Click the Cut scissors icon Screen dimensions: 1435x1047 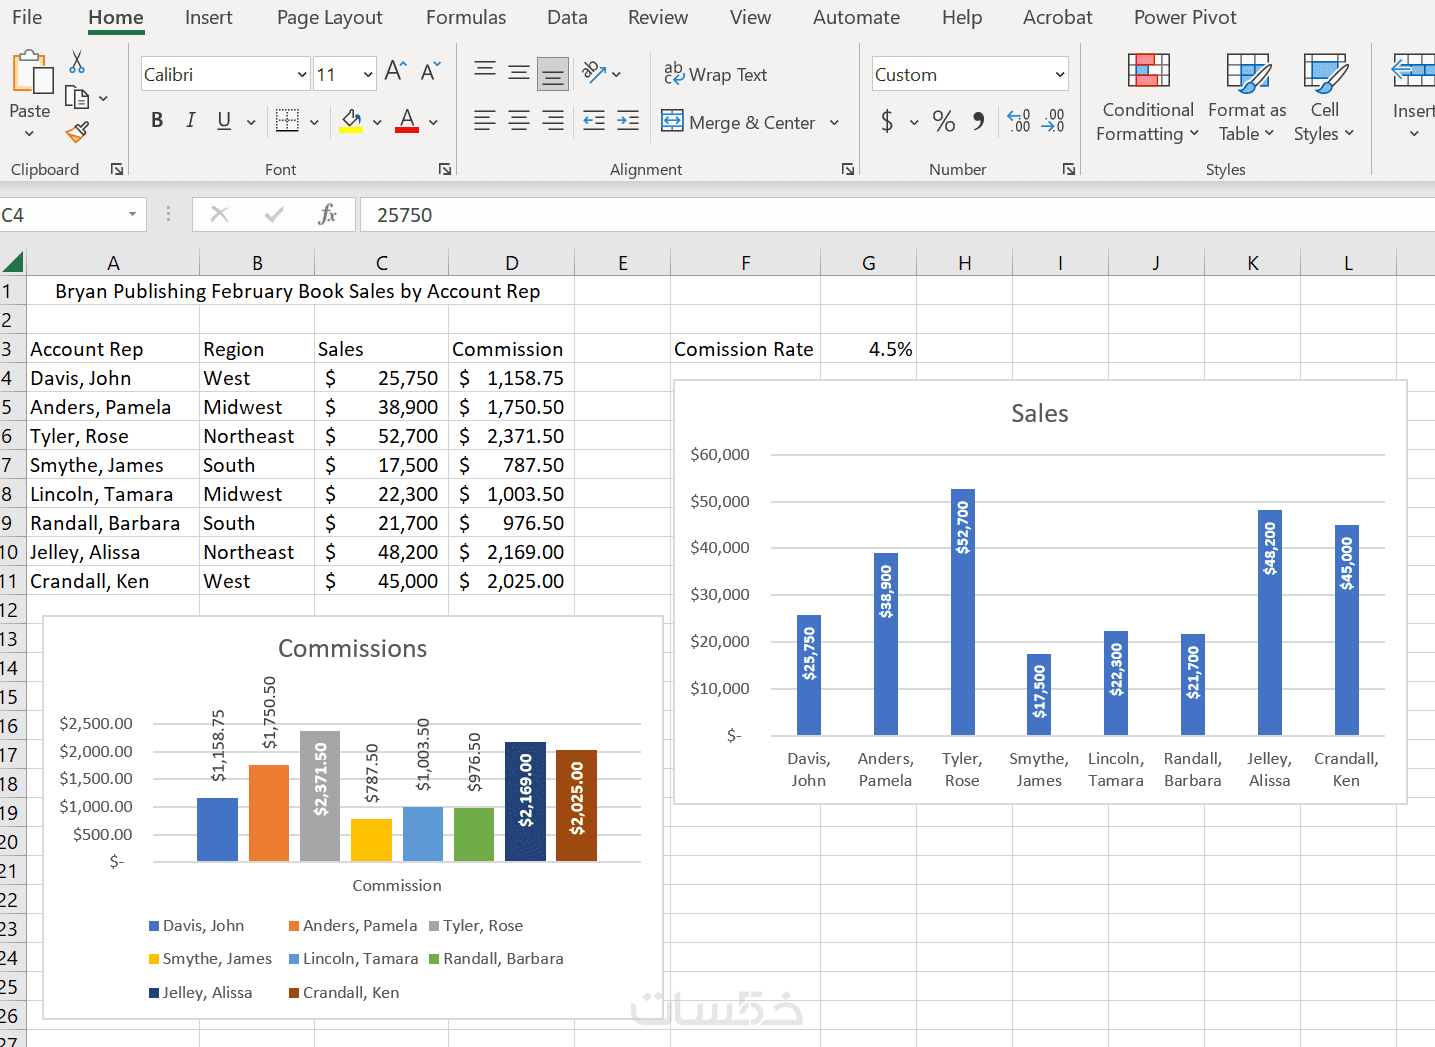(x=77, y=62)
